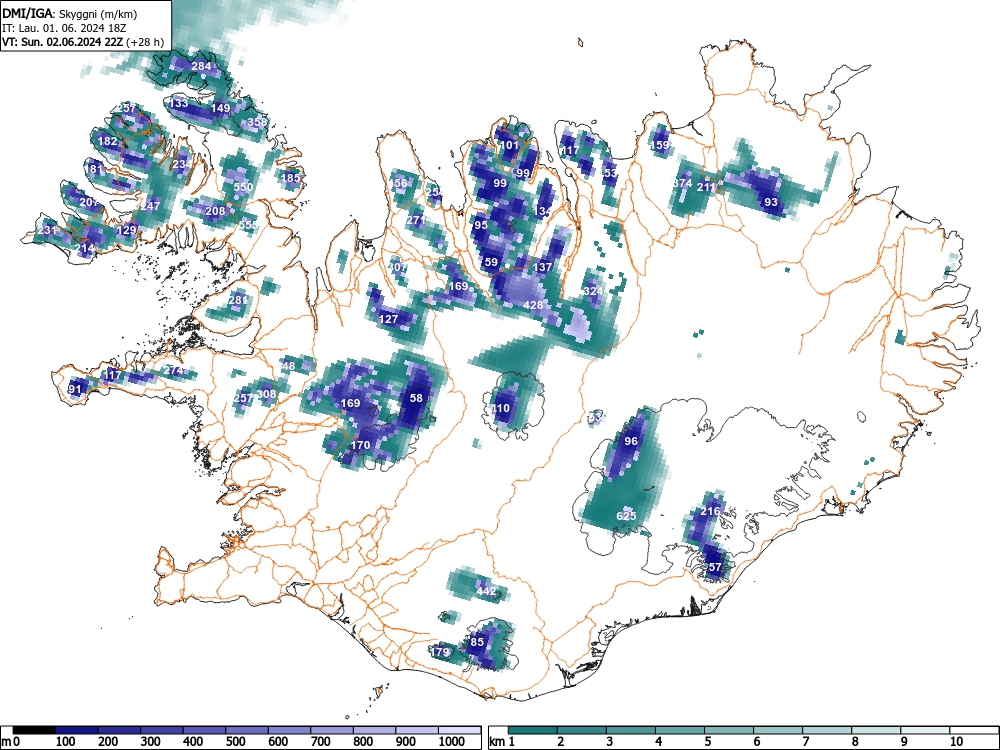The width and height of the screenshot is (1000, 750).
Task: Click the '500' label in the metres legend
Action: pyautogui.click(x=235, y=742)
